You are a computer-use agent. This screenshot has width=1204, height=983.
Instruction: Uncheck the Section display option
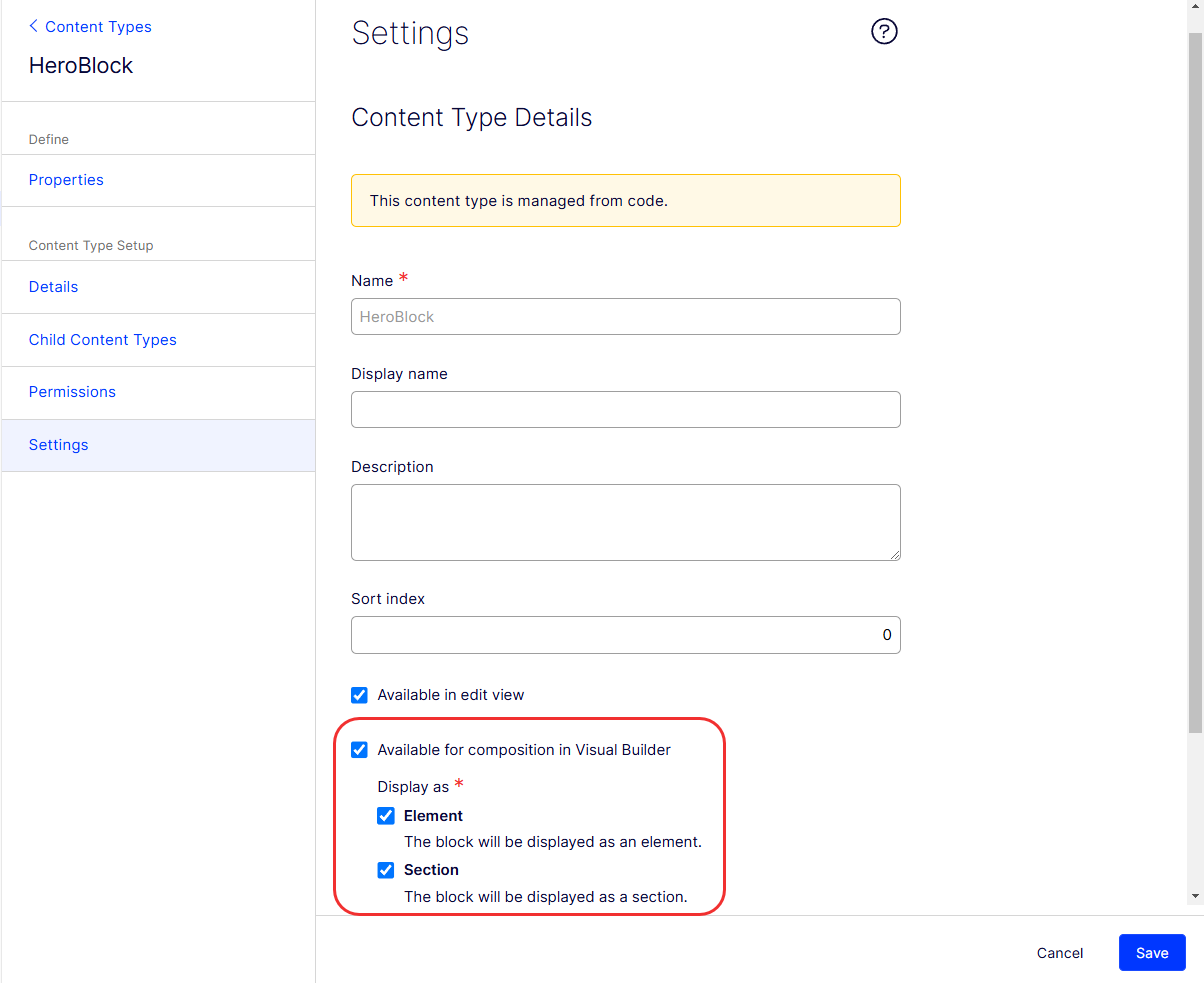coord(386,870)
